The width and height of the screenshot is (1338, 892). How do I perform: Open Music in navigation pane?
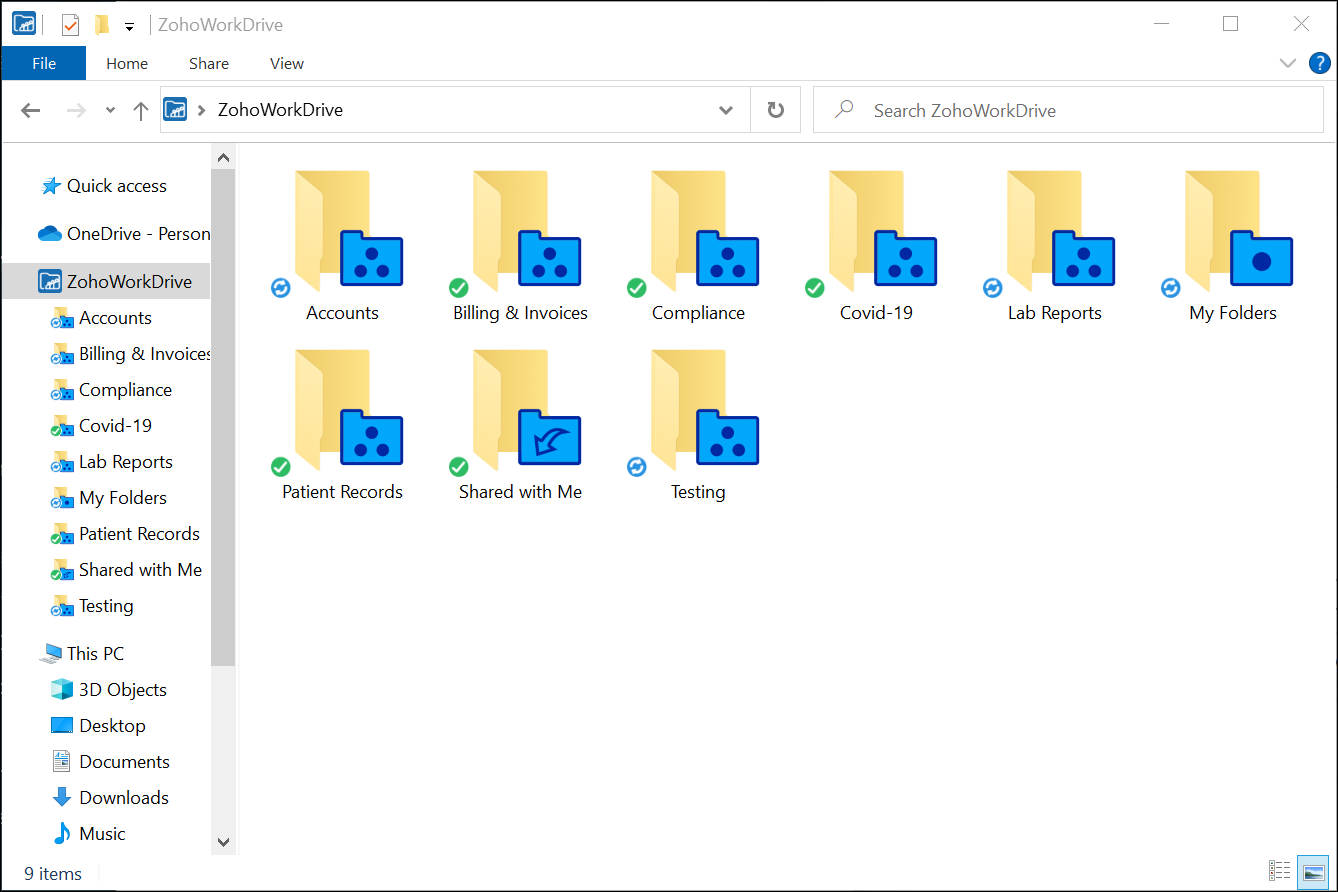point(89,834)
